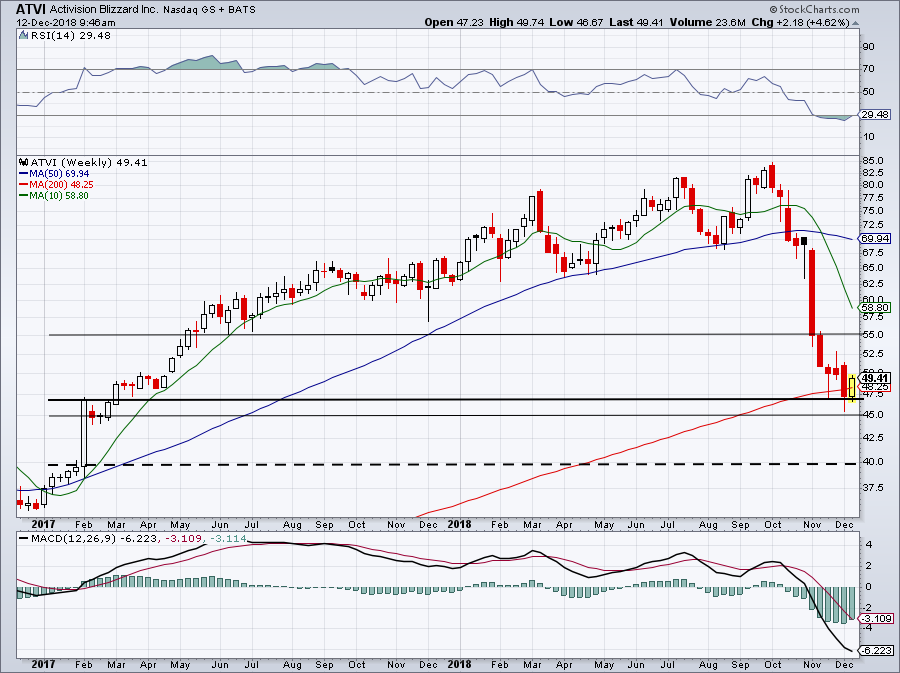
Task: Click the bold 49.41 last price tag
Action: [x=875, y=378]
